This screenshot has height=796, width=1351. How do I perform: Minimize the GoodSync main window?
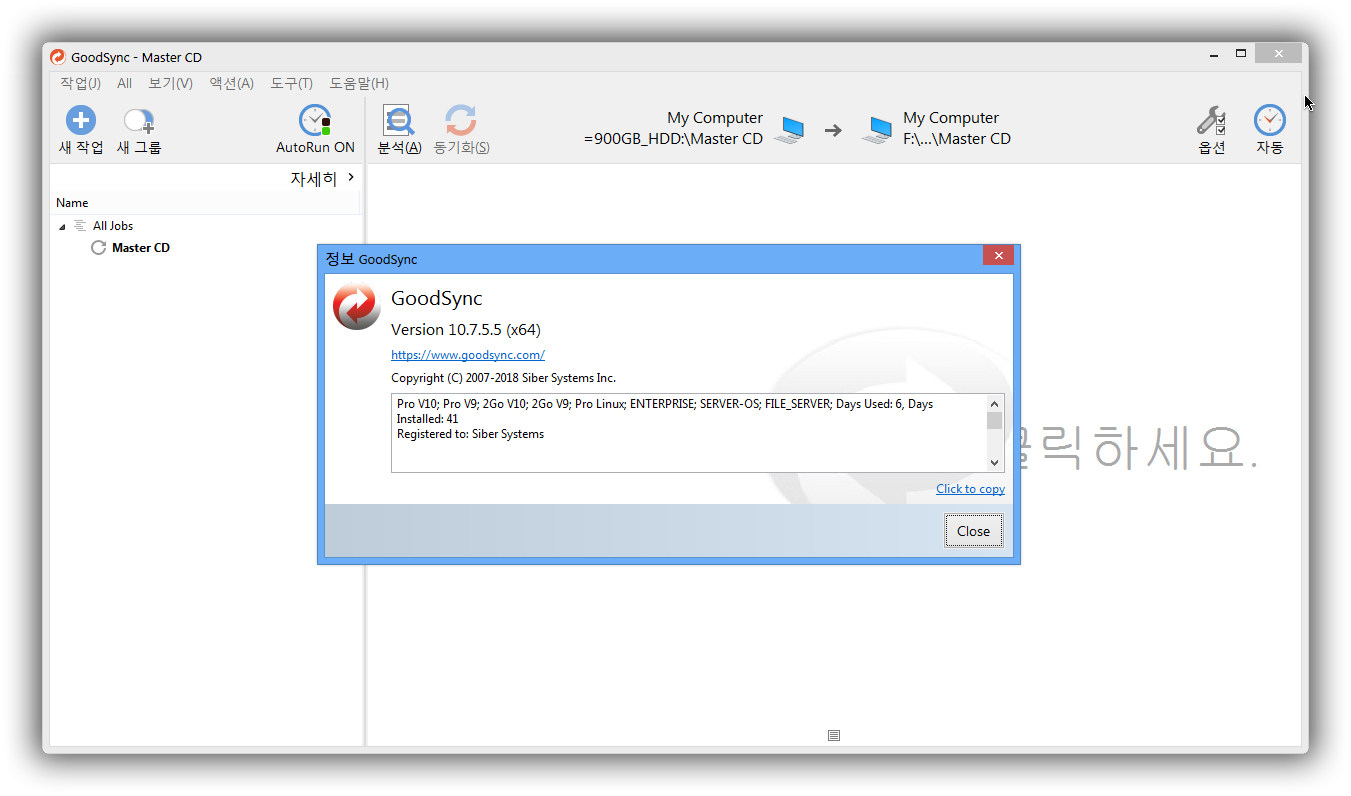(x=1213, y=54)
